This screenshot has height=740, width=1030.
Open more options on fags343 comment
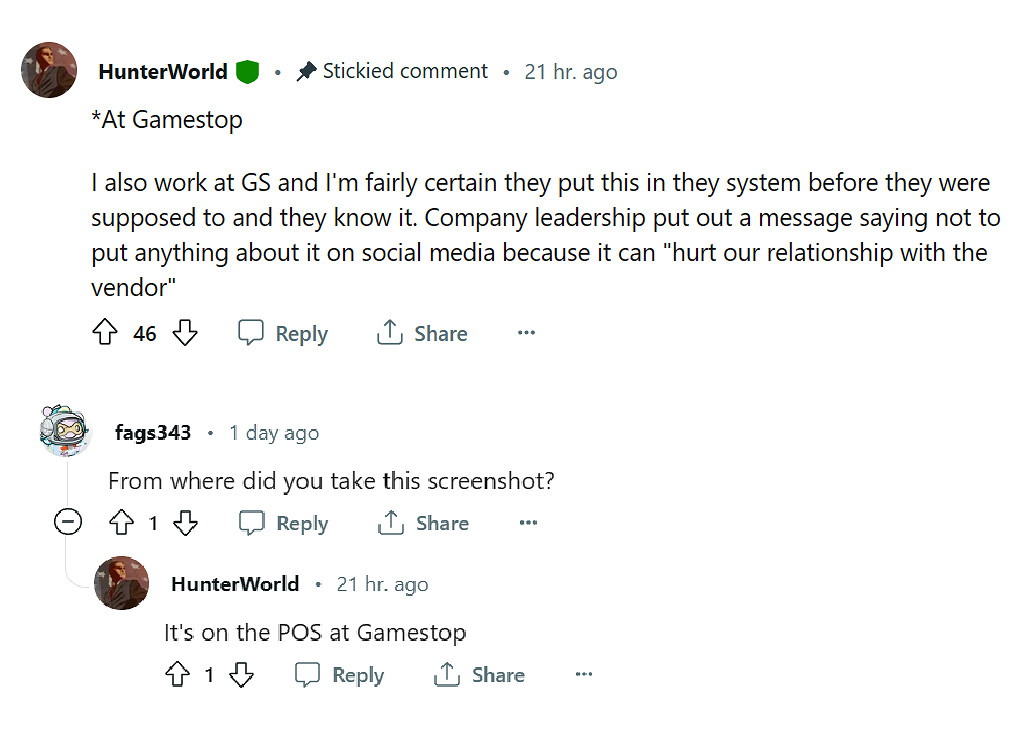pos(528,523)
